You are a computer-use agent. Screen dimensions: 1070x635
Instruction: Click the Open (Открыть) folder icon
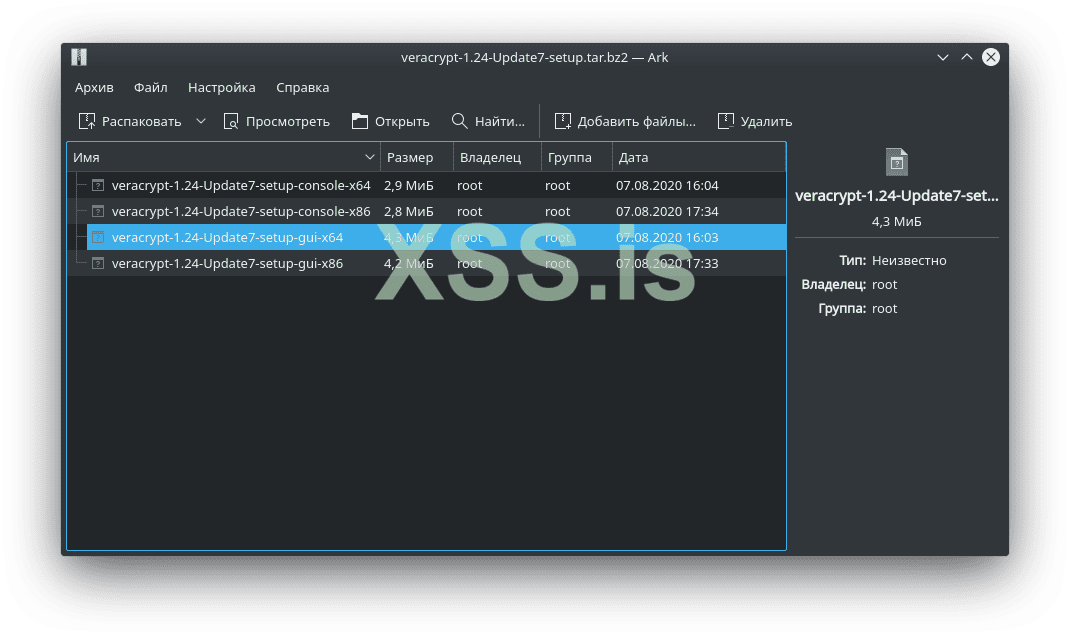coord(360,121)
